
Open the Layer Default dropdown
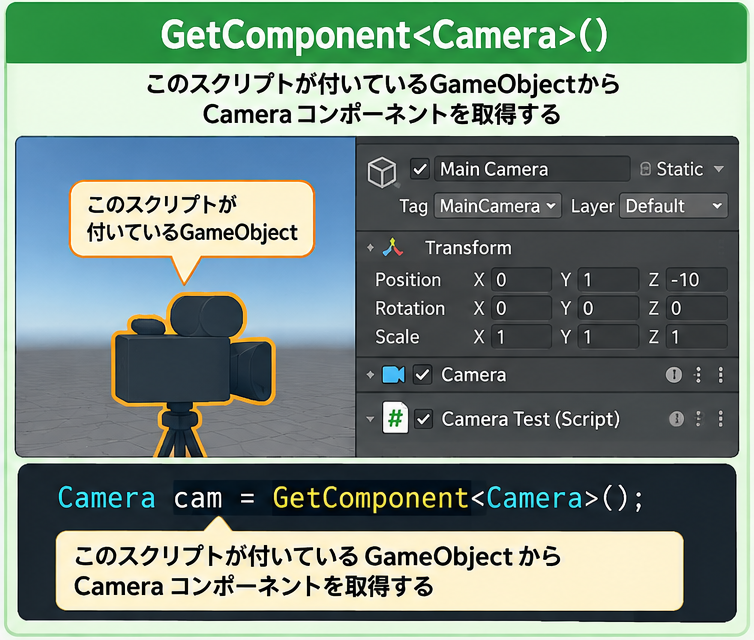click(x=673, y=206)
